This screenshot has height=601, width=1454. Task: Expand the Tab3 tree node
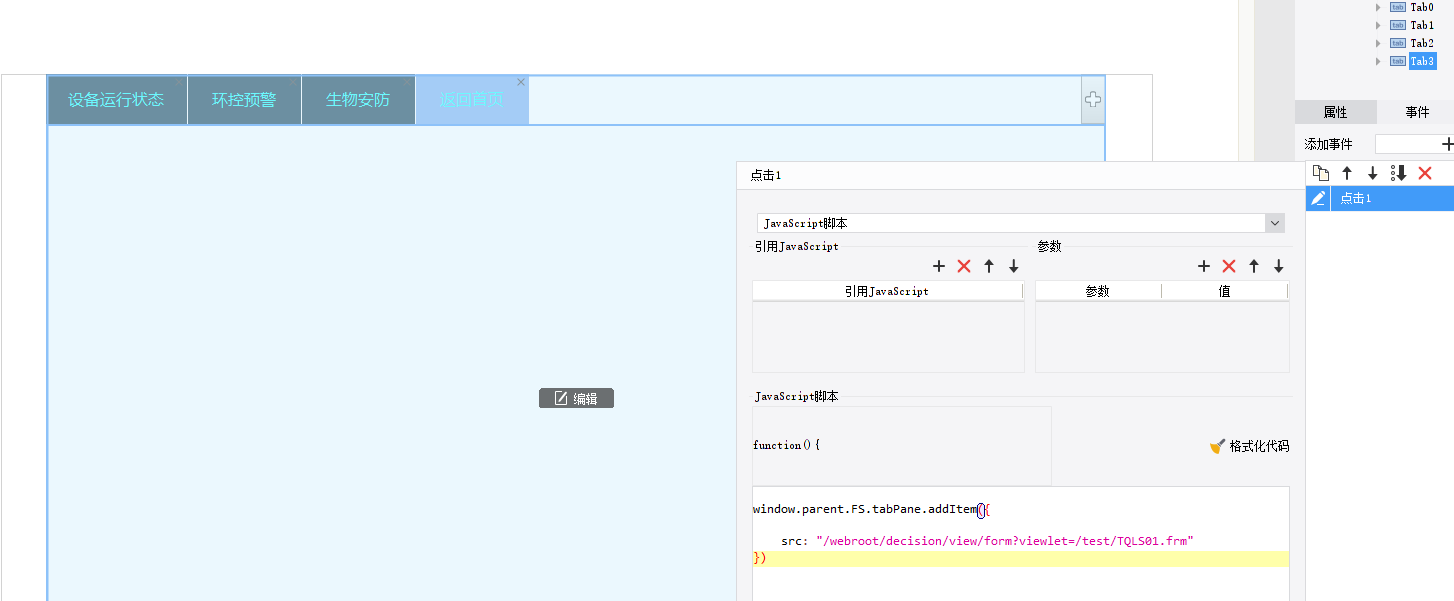pos(1378,61)
